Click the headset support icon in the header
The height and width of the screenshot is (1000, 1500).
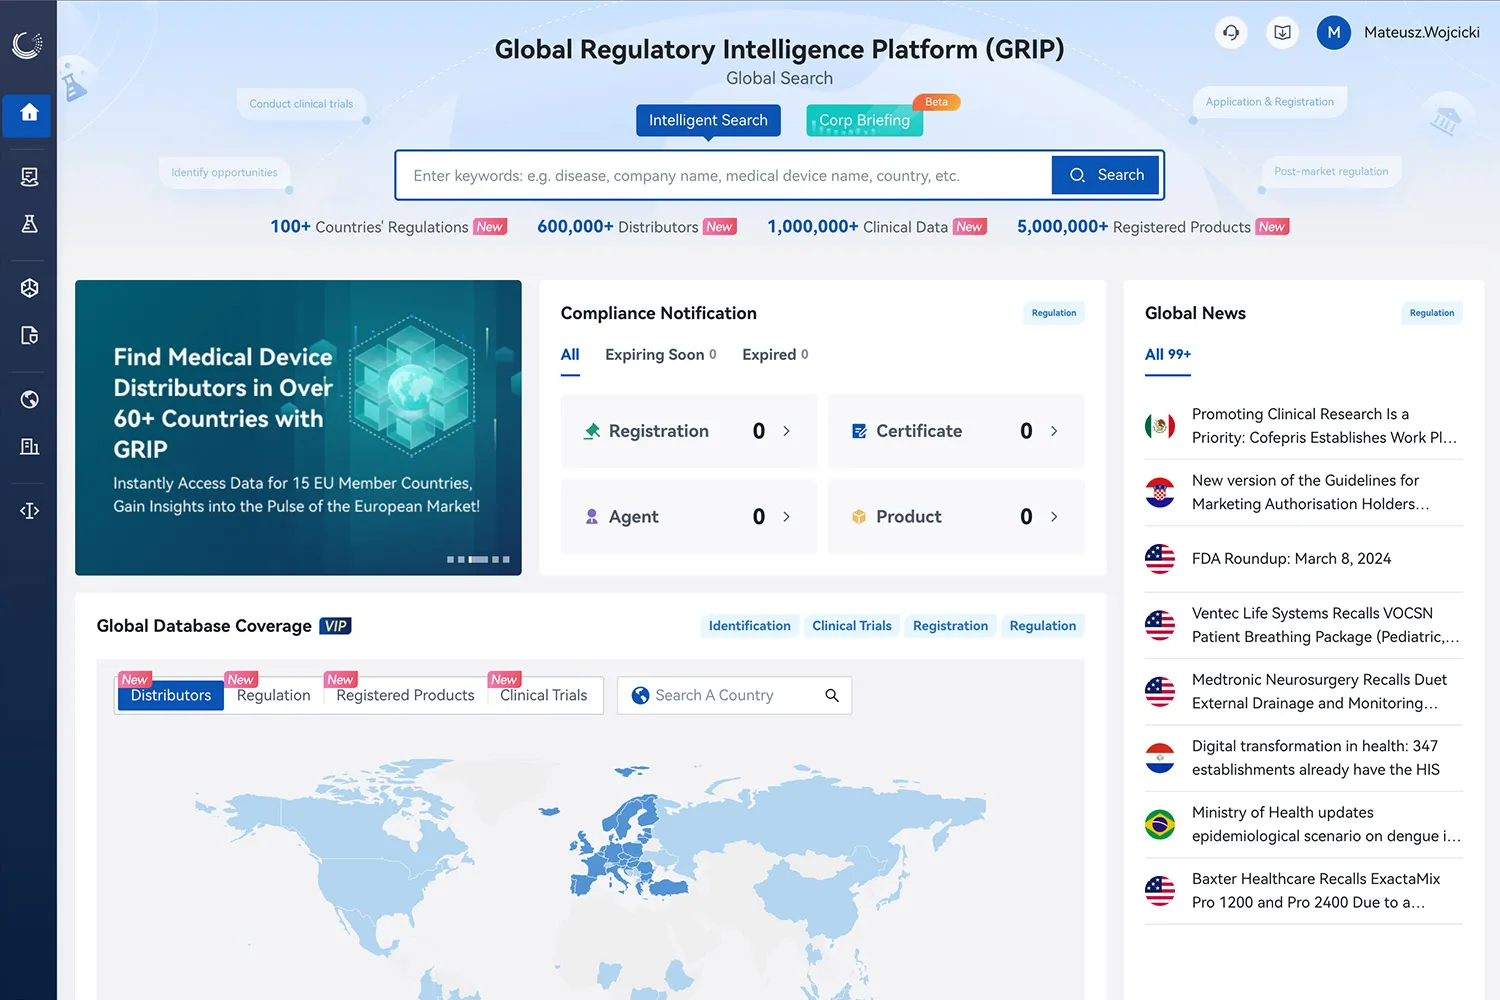(1231, 32)
